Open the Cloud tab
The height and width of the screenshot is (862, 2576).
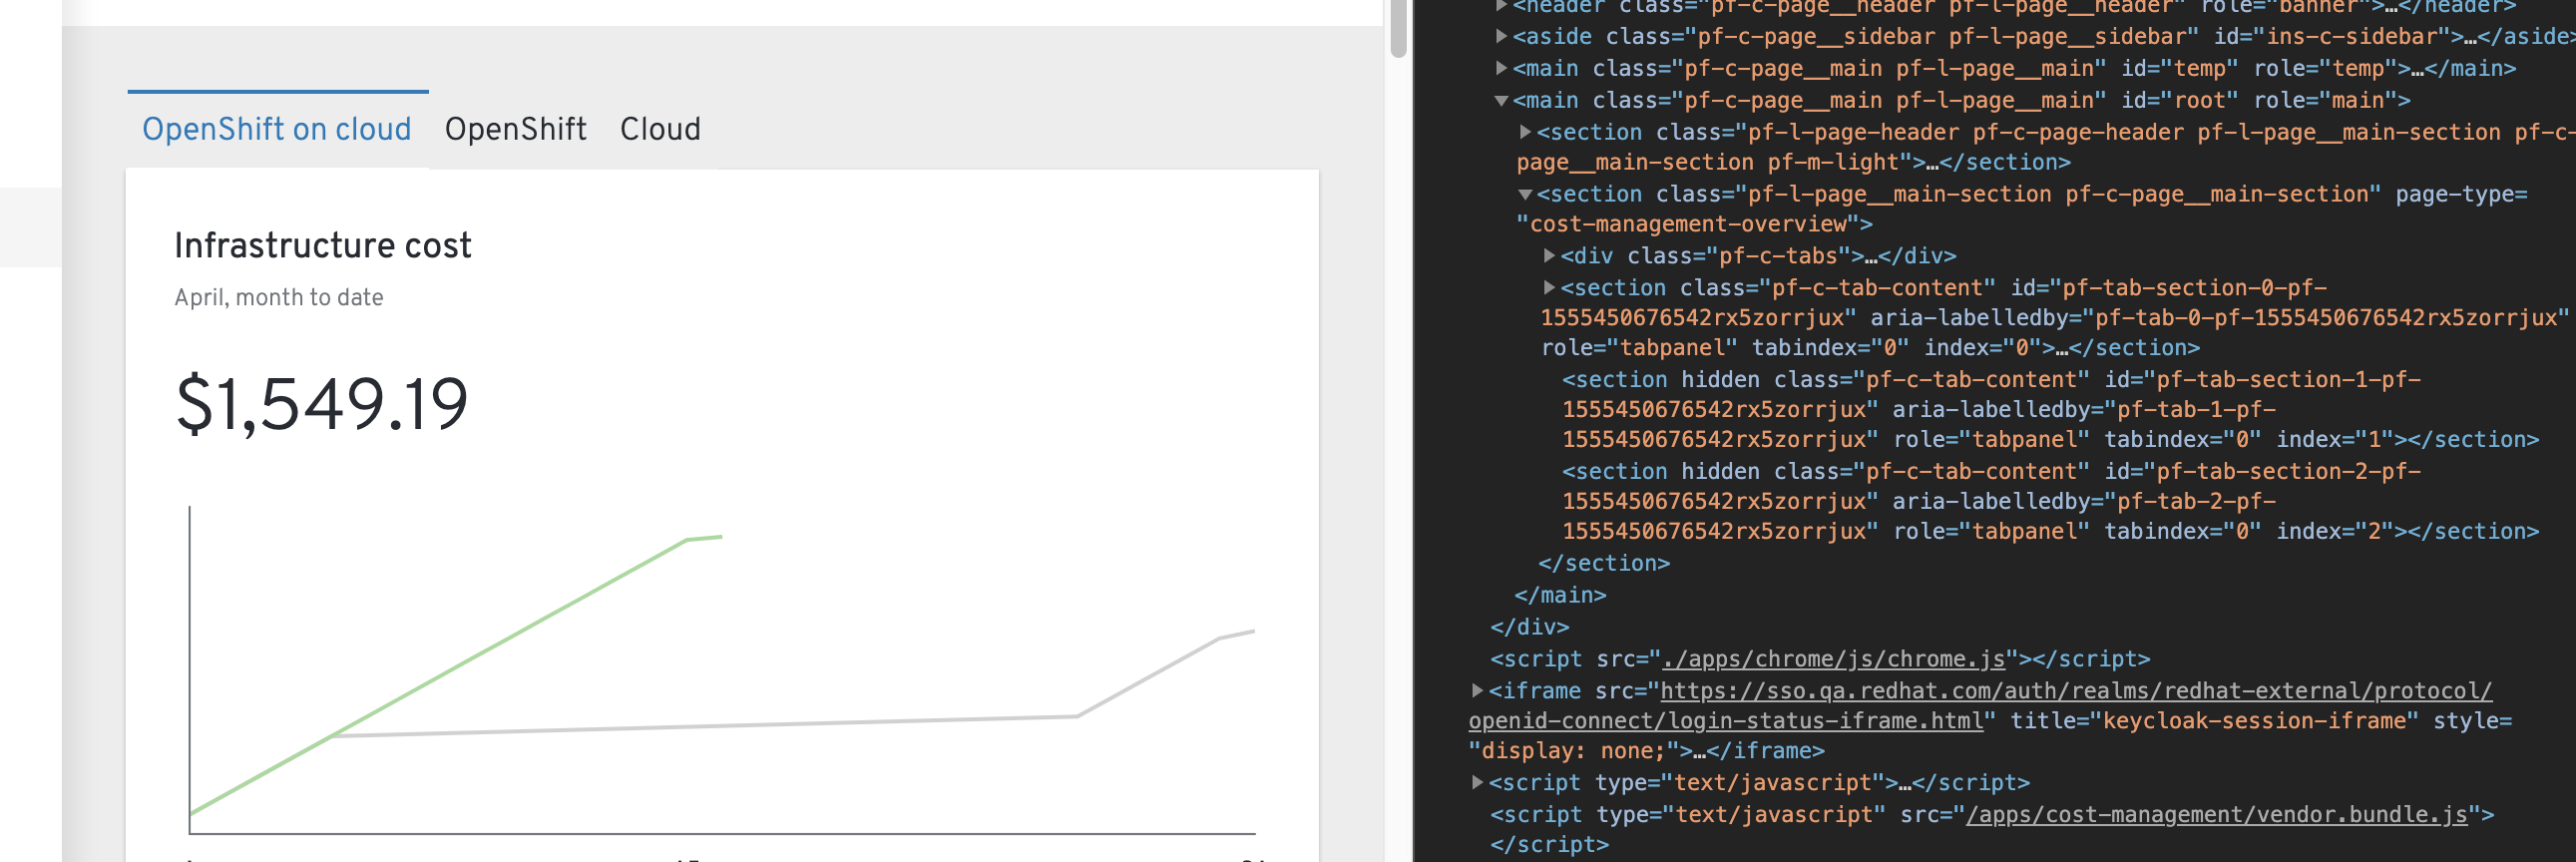click(660, 129)
